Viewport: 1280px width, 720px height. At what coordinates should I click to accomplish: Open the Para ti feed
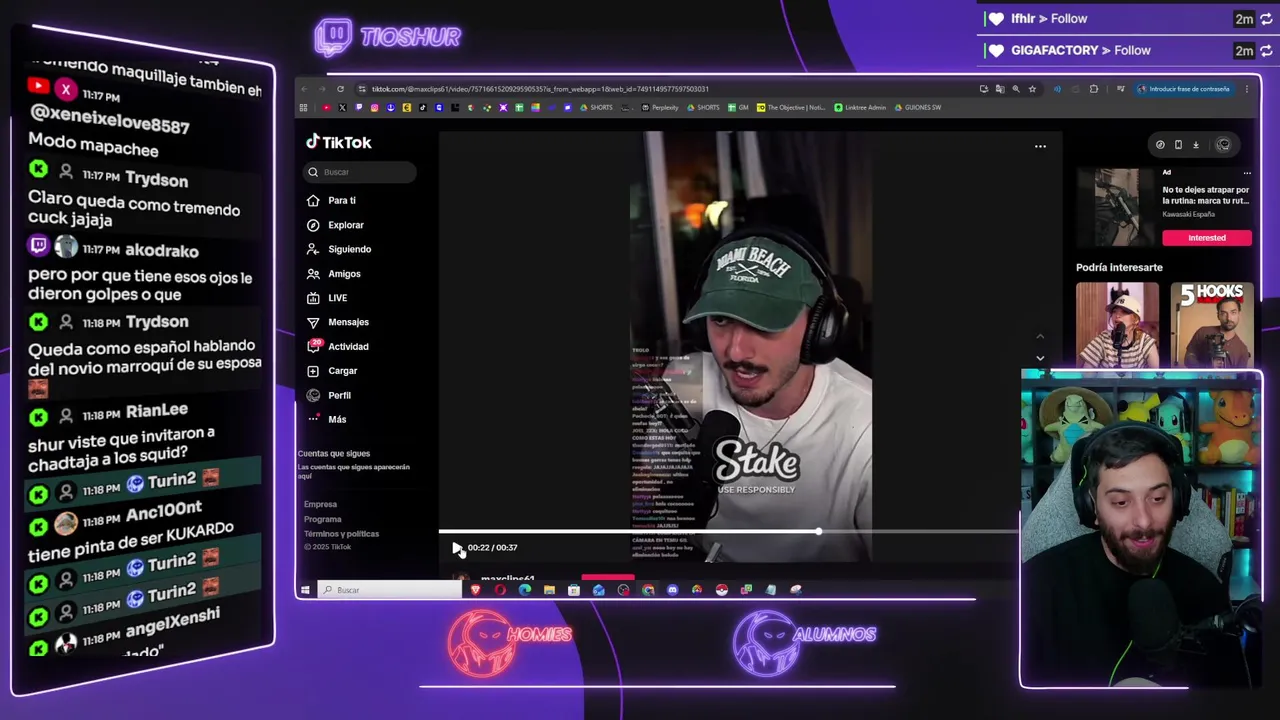342,200
